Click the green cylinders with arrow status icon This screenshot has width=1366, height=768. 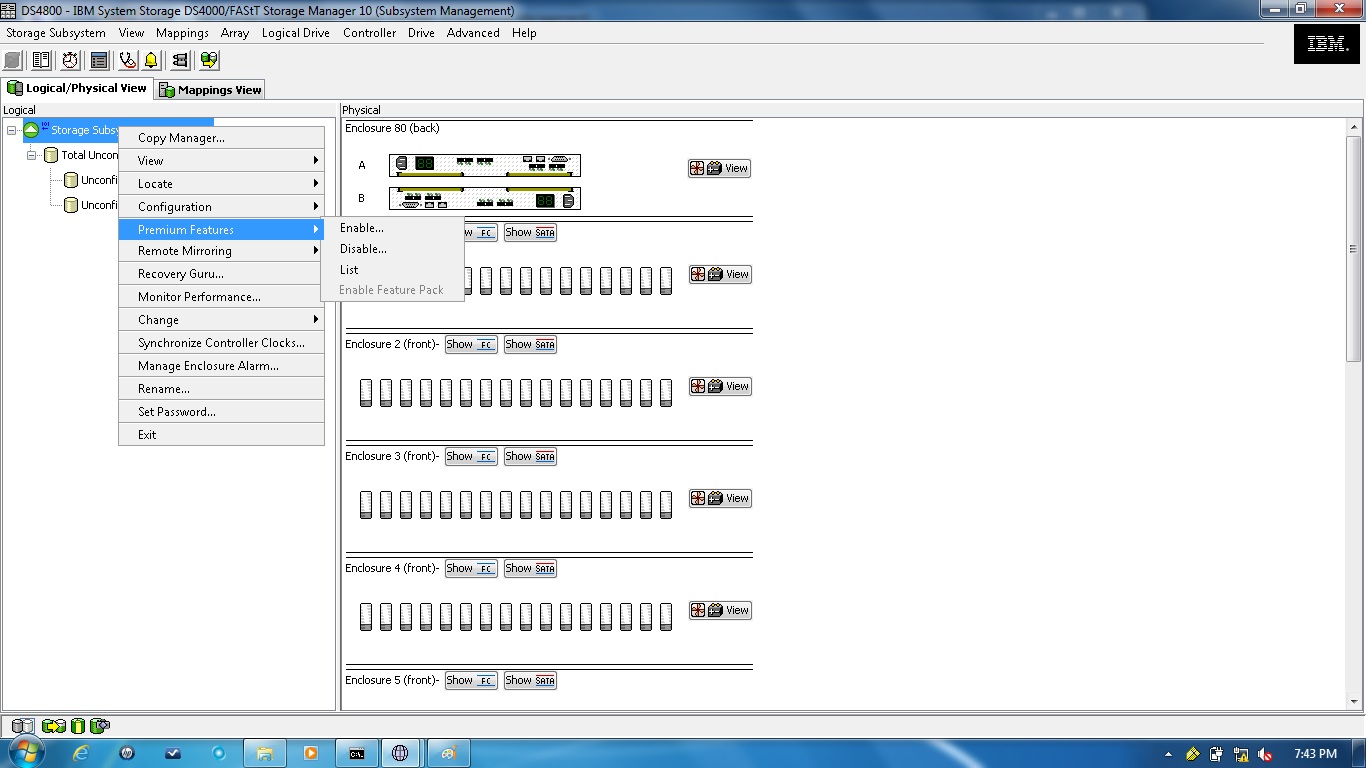pos(54,726)
